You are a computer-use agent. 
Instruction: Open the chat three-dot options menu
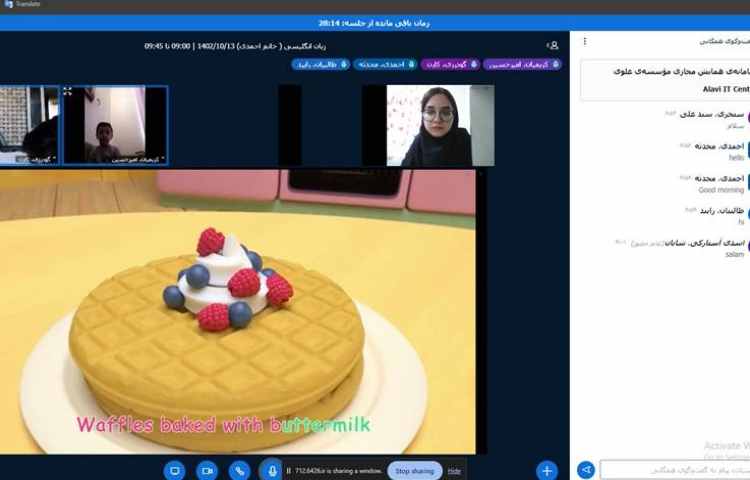tap(585, 41)
